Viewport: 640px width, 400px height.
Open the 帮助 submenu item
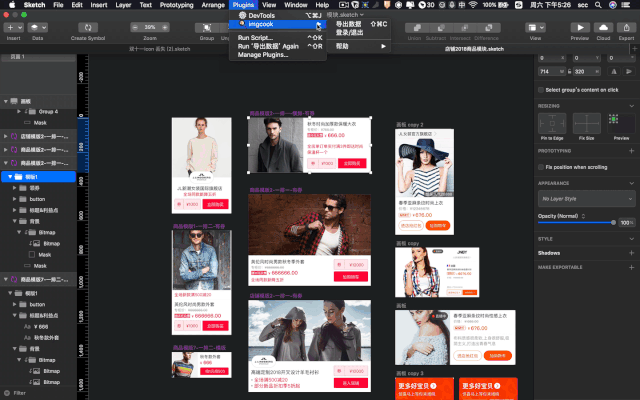[359, 46]
